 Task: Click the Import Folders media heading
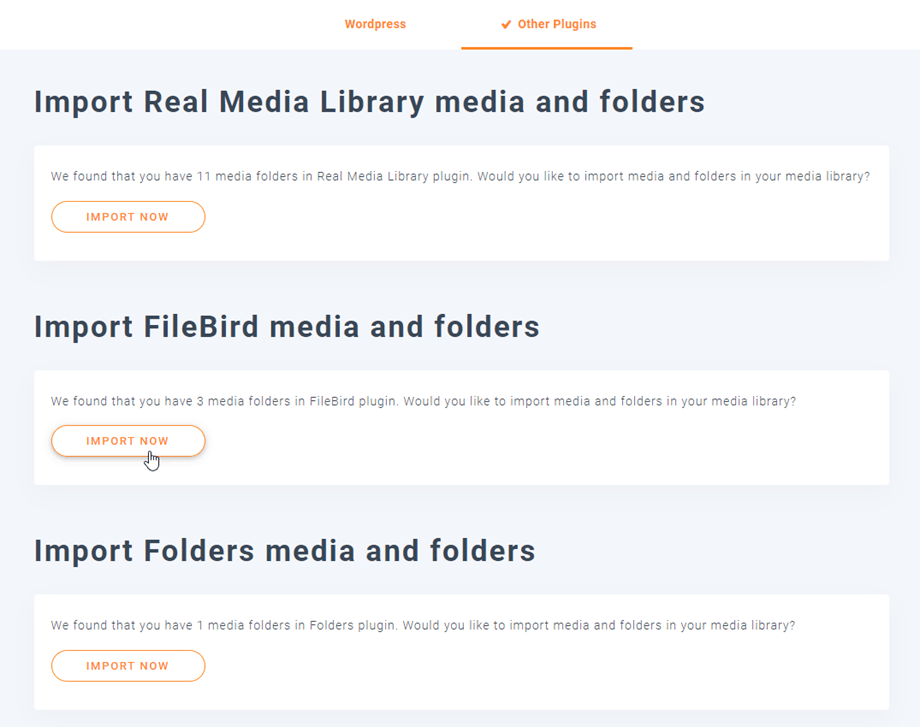[284, 551]
